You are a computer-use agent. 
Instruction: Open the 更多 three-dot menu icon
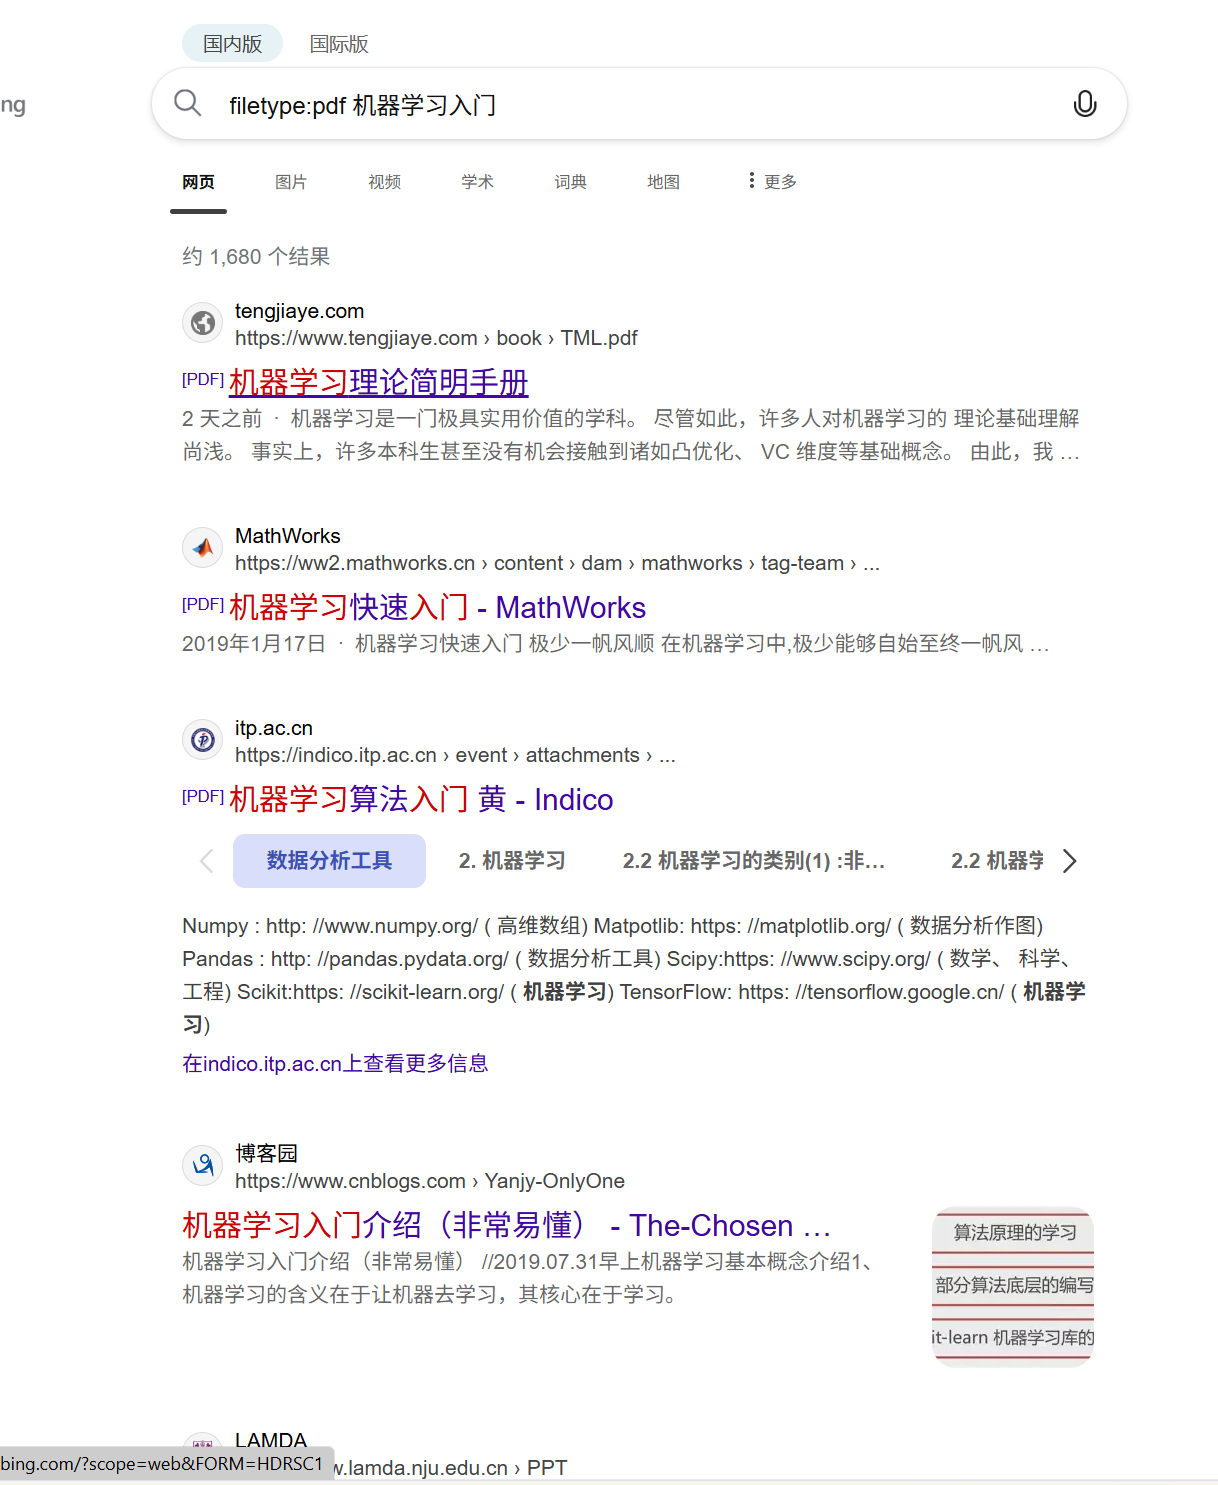click(751, 181)
